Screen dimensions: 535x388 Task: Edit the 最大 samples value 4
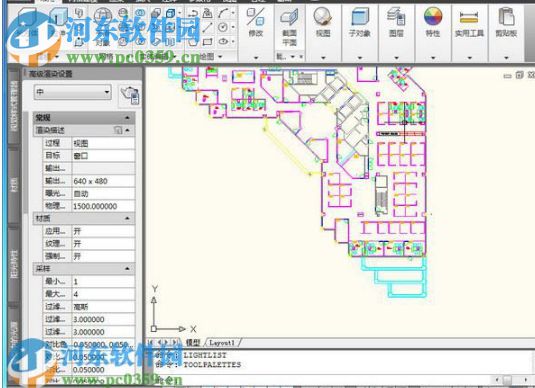[x=103, y=294]
